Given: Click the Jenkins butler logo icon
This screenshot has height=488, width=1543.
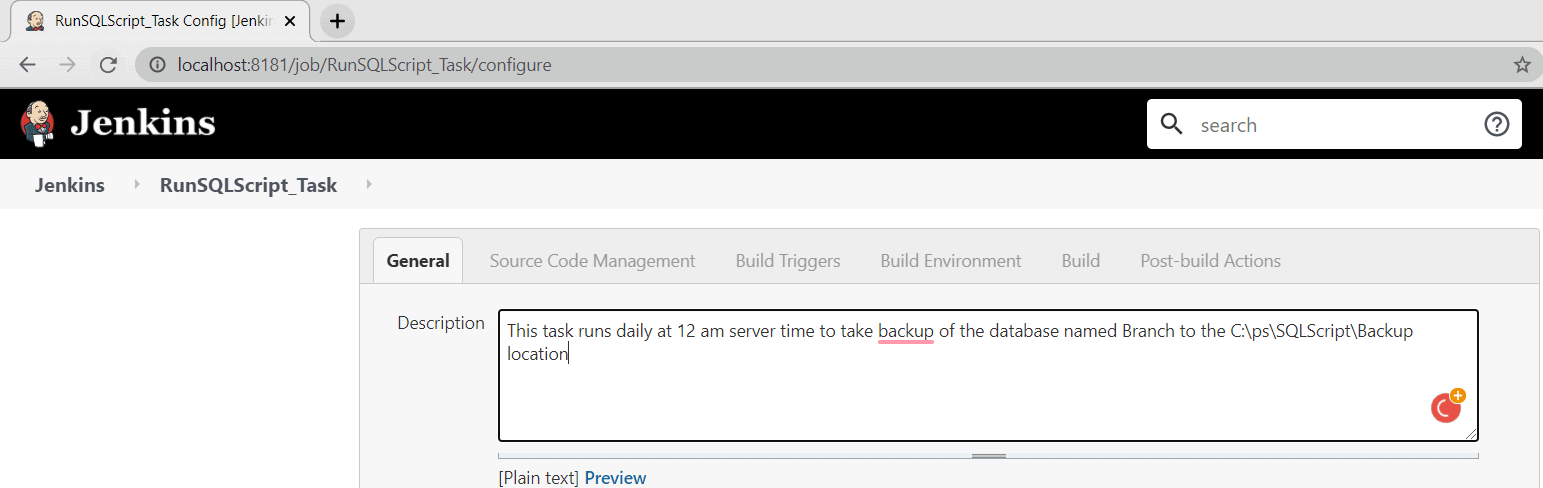Looking at the screenshot, I should click(x=37, y=124).
